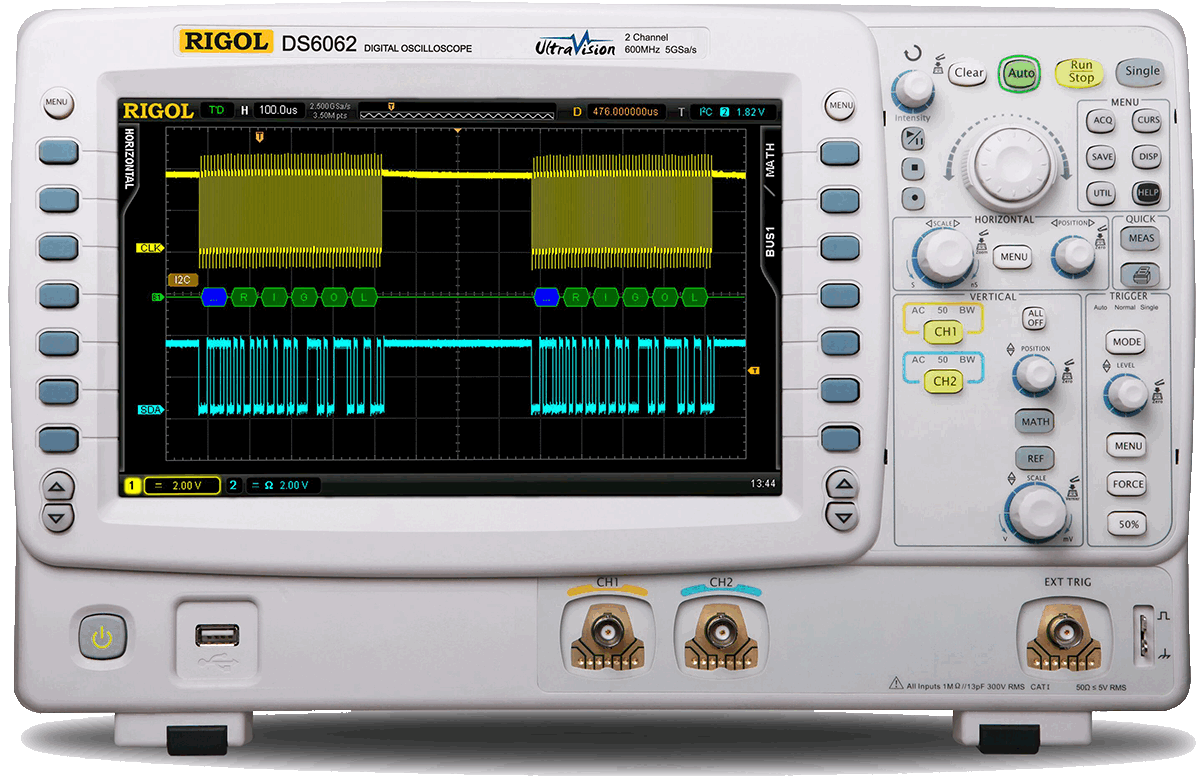Open the SAVE storage menu
Screen dimensions: 1200x777
click(x=1101, y=157)
